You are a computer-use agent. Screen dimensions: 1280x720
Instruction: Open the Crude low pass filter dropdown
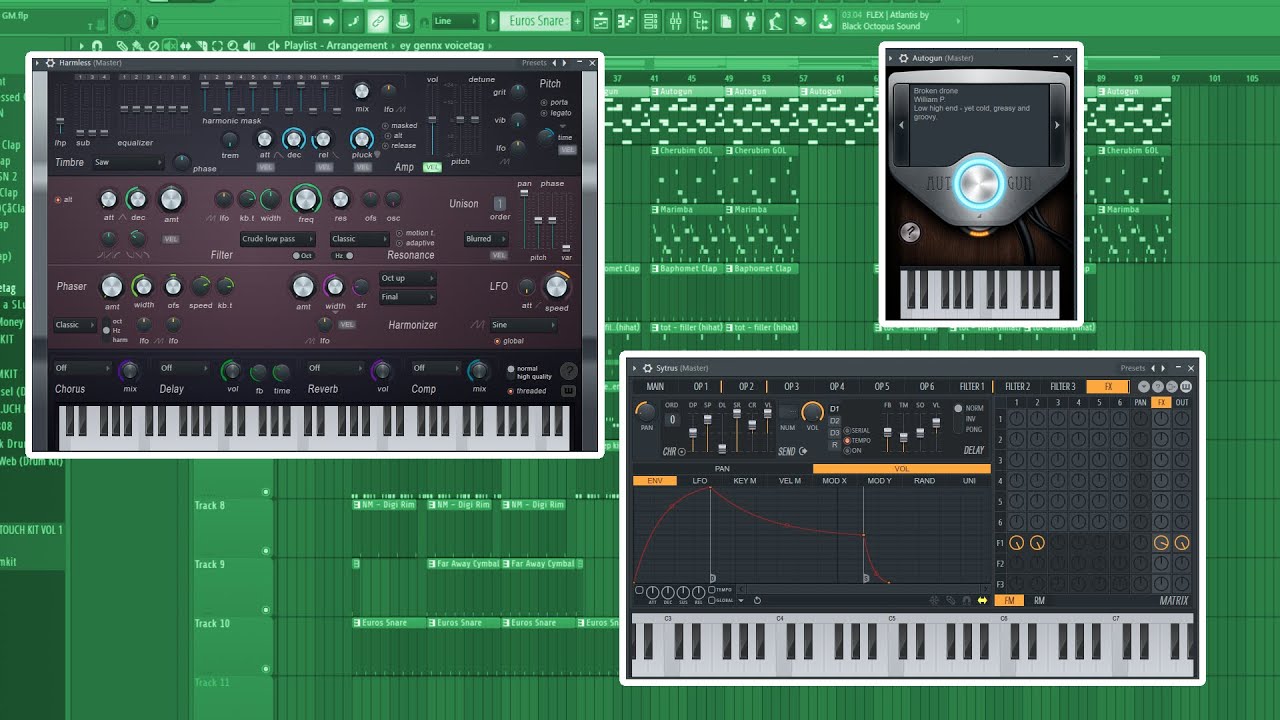point(278,239)
